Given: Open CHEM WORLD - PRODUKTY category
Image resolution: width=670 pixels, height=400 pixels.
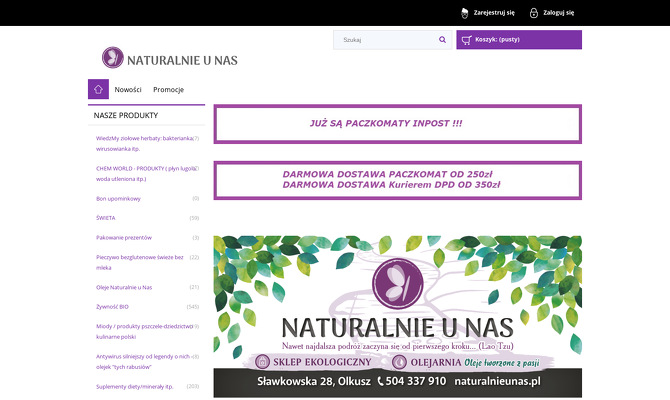Looking at the screenshot, I should 146,174.
